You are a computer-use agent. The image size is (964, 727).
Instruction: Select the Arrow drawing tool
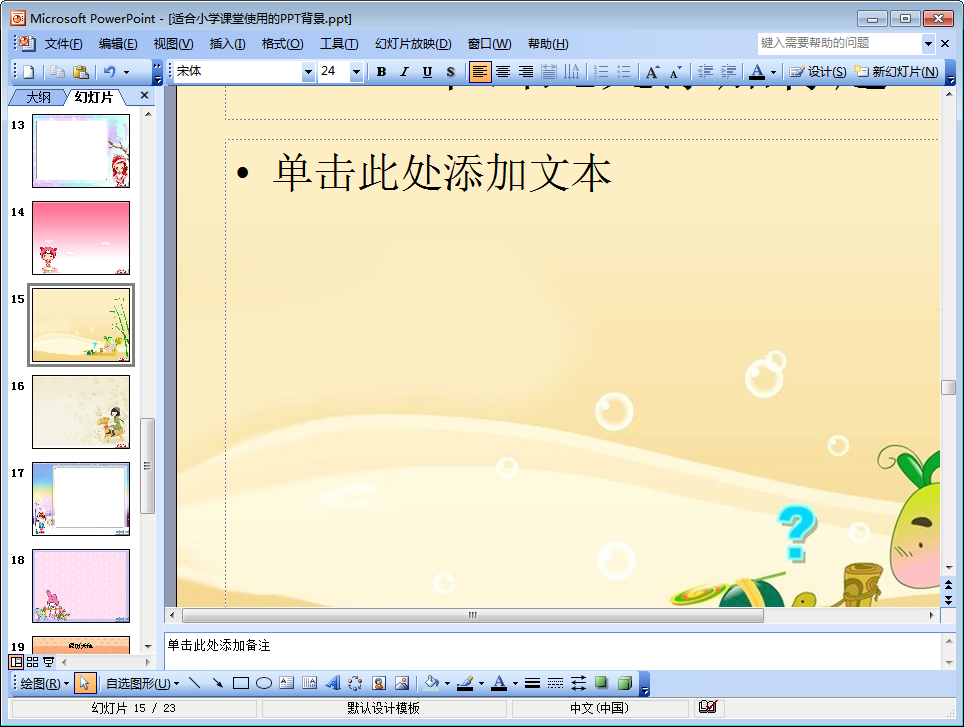pos(218,683)
